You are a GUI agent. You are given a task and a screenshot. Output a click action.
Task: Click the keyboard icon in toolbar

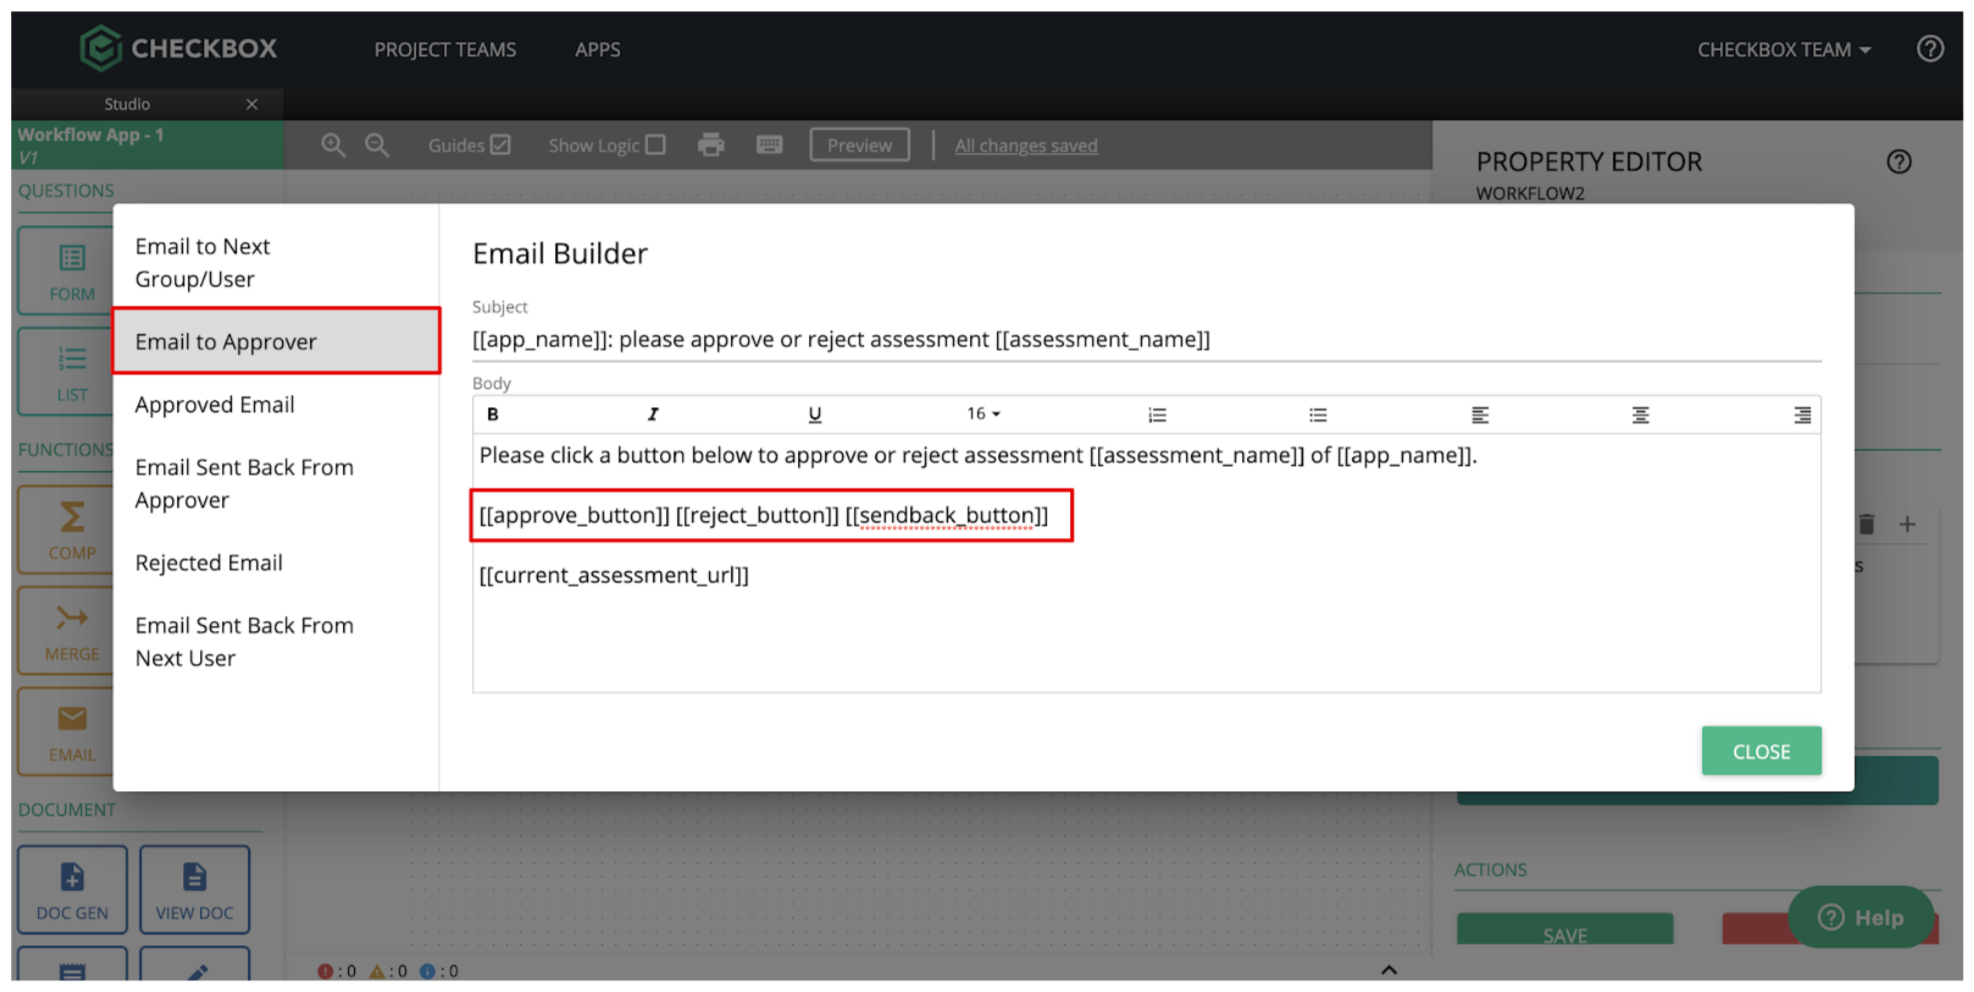tap(769, 145)
